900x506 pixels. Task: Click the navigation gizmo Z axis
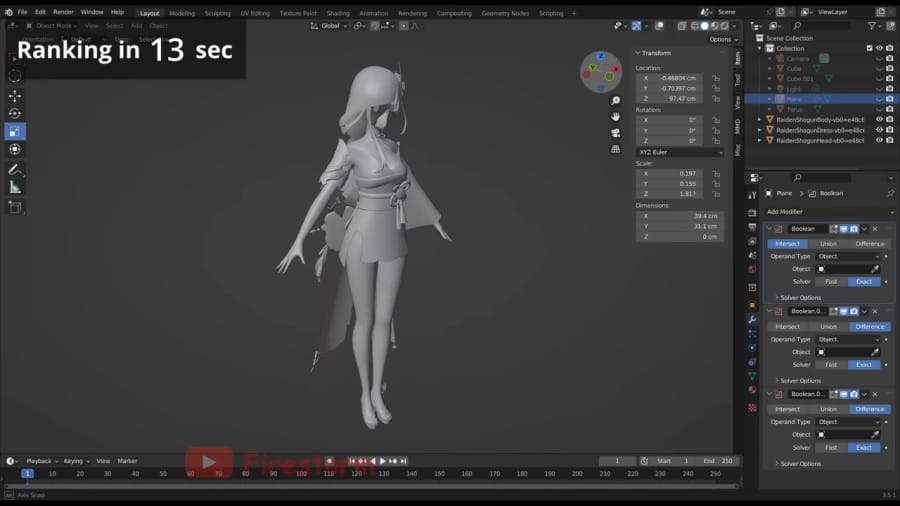pos(601,56)
